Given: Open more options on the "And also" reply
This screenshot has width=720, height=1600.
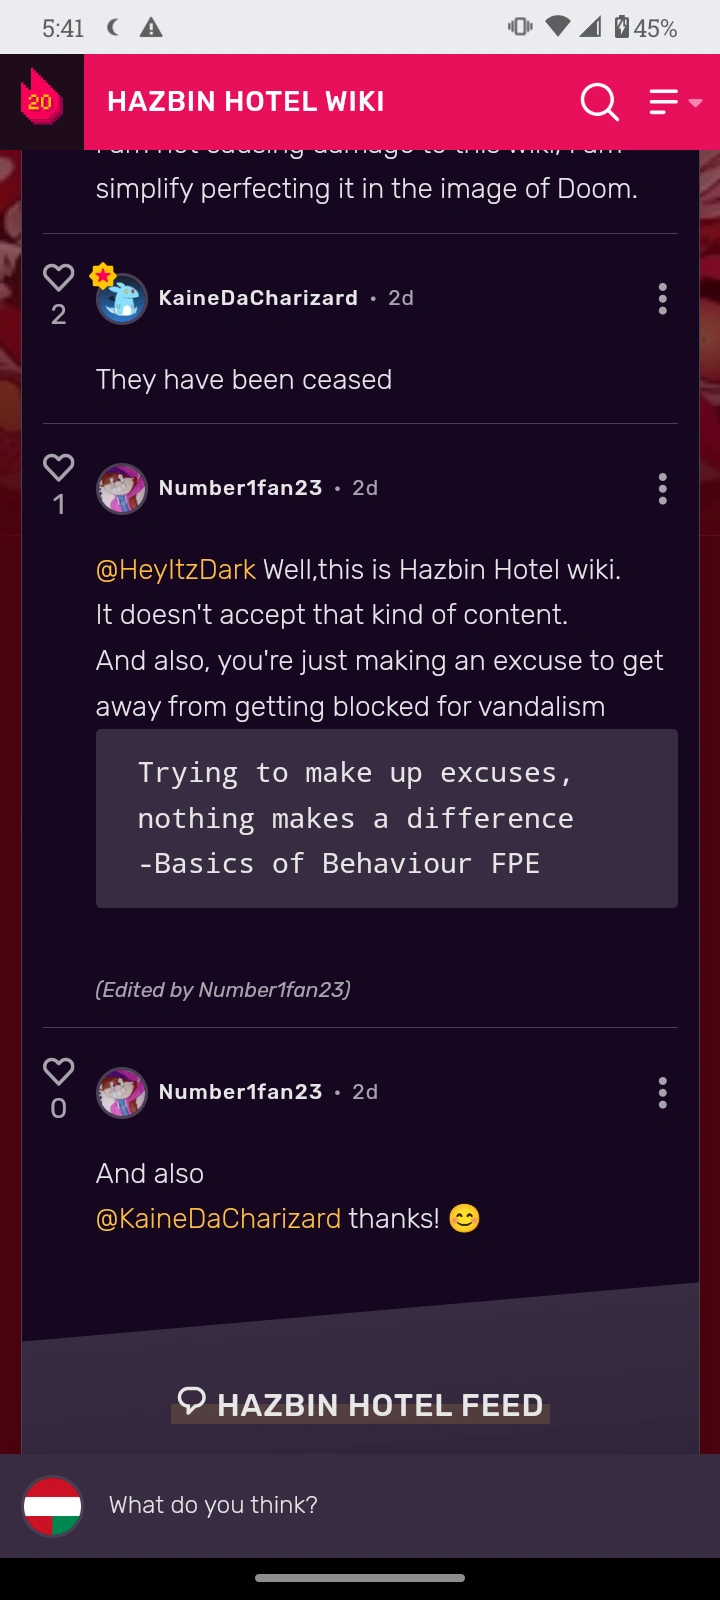Looking at the screenshot, I should click(x=662, y=1092).
